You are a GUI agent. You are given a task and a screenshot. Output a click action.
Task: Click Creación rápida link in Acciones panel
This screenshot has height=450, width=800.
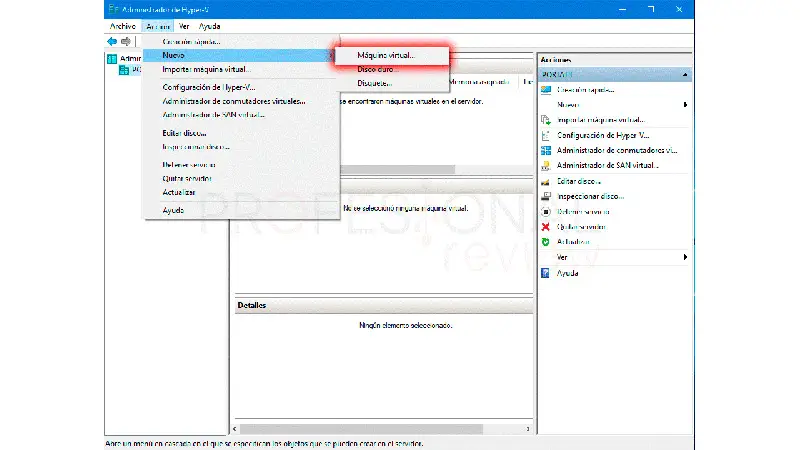(x=586, y=90)
